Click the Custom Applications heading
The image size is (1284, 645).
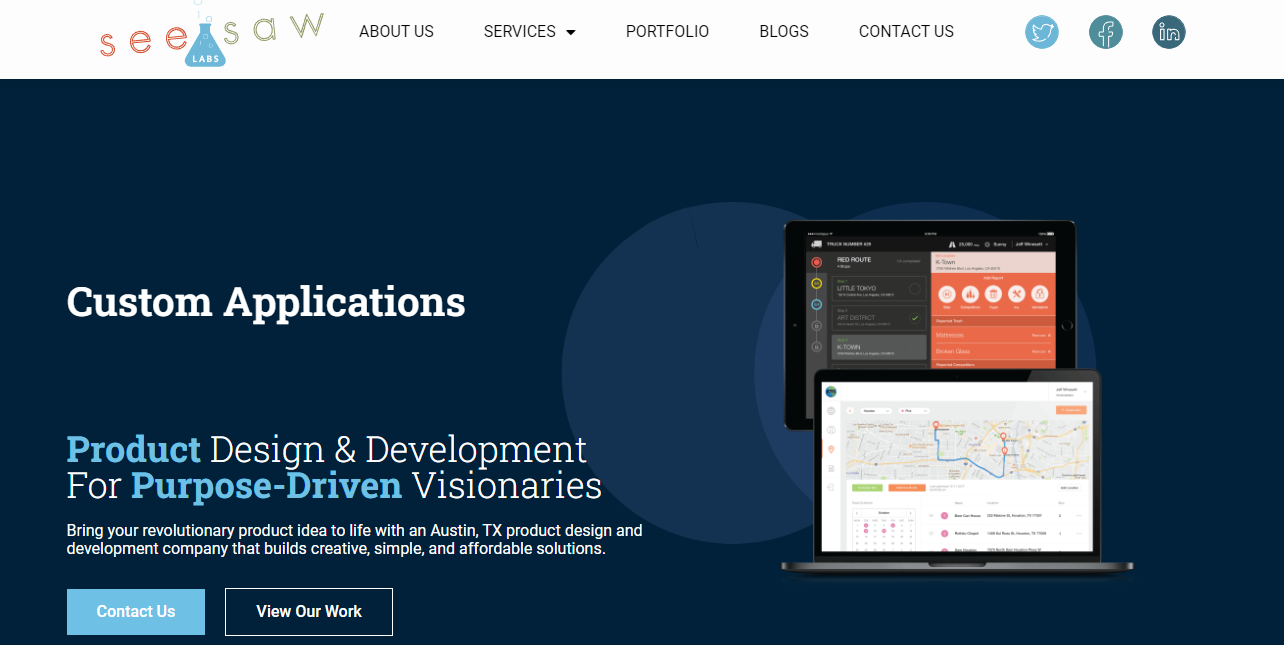266,301
